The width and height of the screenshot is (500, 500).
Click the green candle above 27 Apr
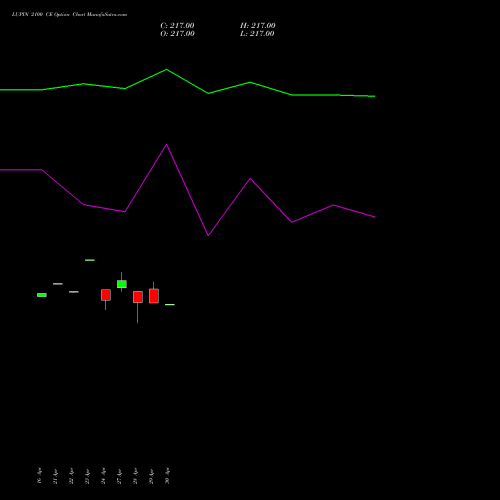point(122,284)
